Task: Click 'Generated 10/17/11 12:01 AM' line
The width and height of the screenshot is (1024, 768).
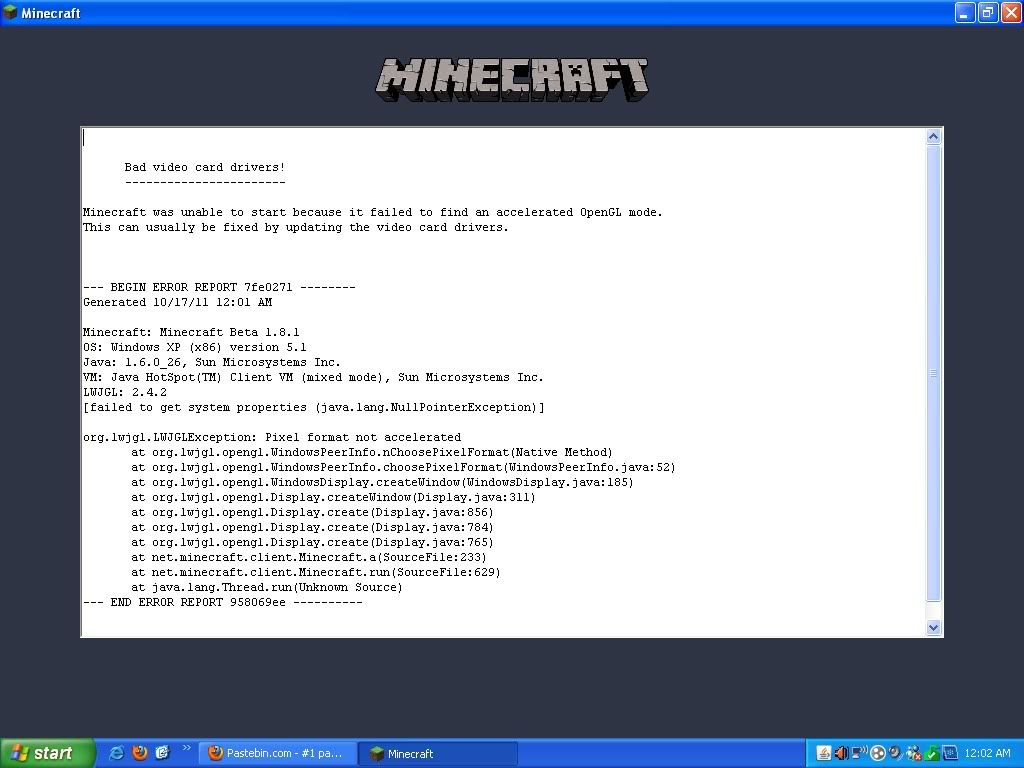Action: pos(178,302)
